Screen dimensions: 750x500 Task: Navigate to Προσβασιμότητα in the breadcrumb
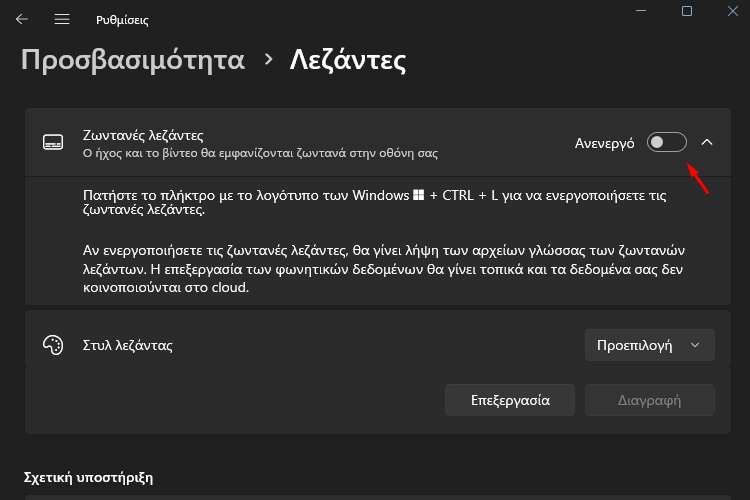click(x=133, y=60)
